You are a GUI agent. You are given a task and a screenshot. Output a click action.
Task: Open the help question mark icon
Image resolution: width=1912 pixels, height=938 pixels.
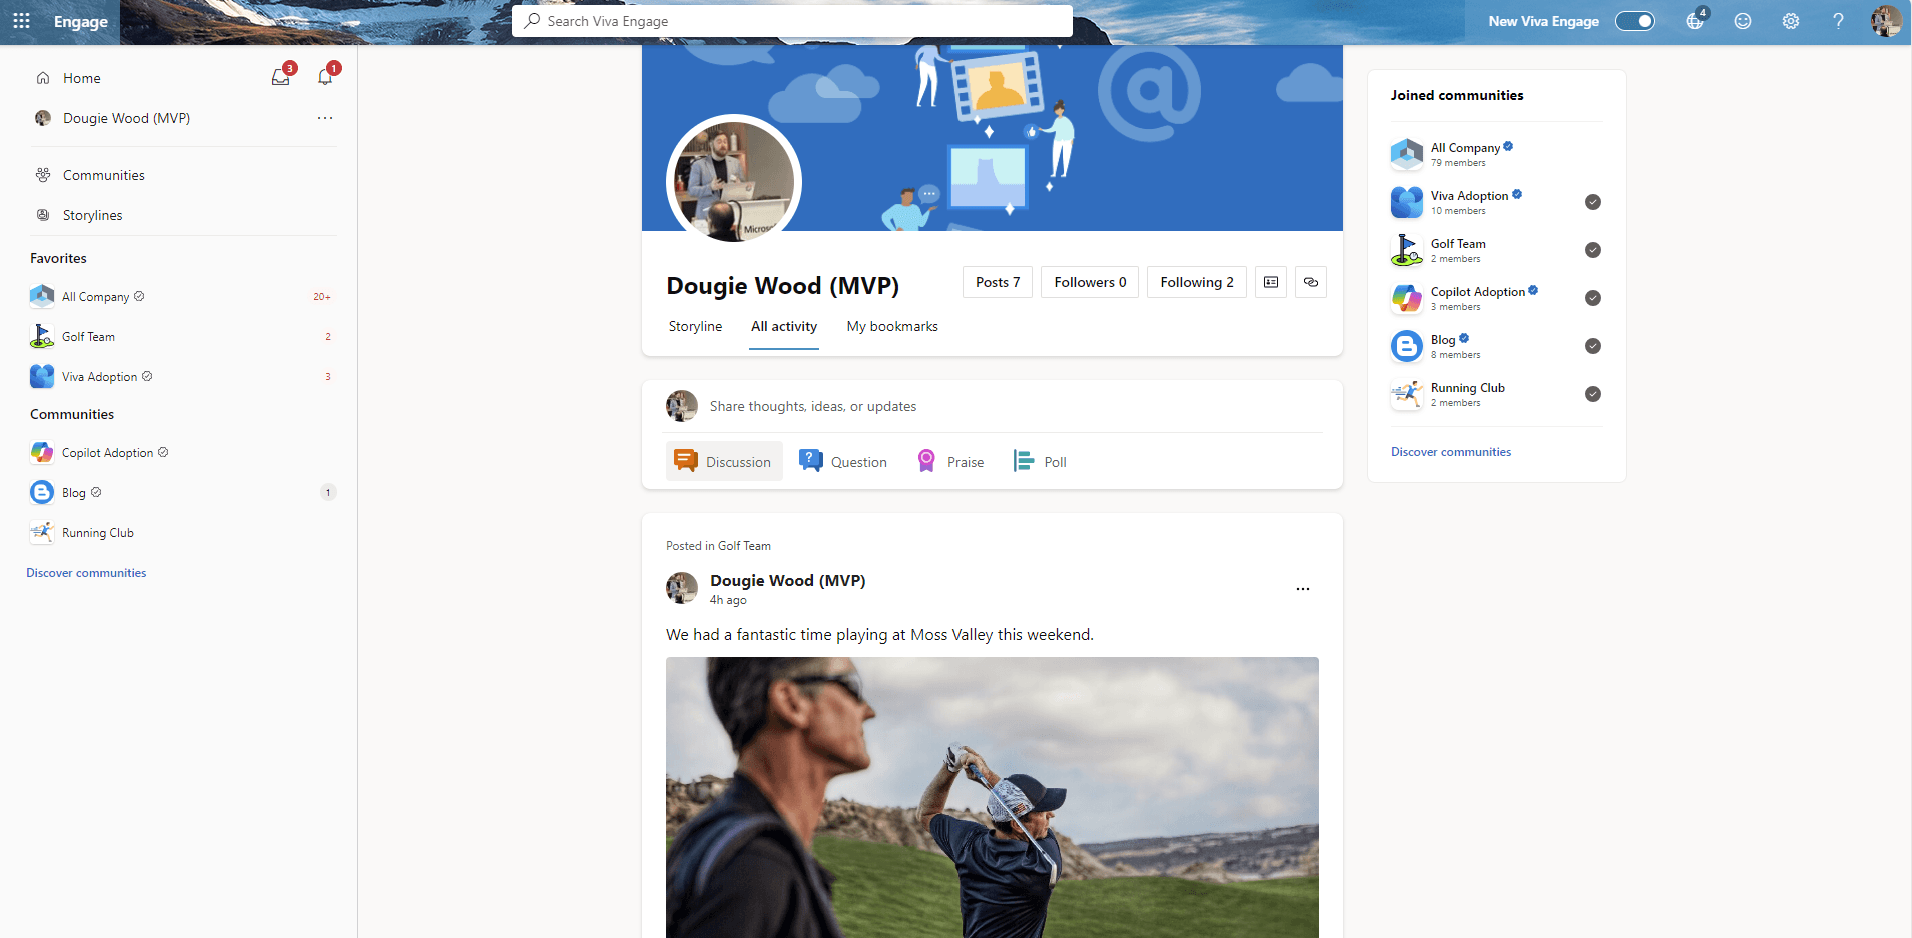pyautogui.click(x=1838, y=21)
